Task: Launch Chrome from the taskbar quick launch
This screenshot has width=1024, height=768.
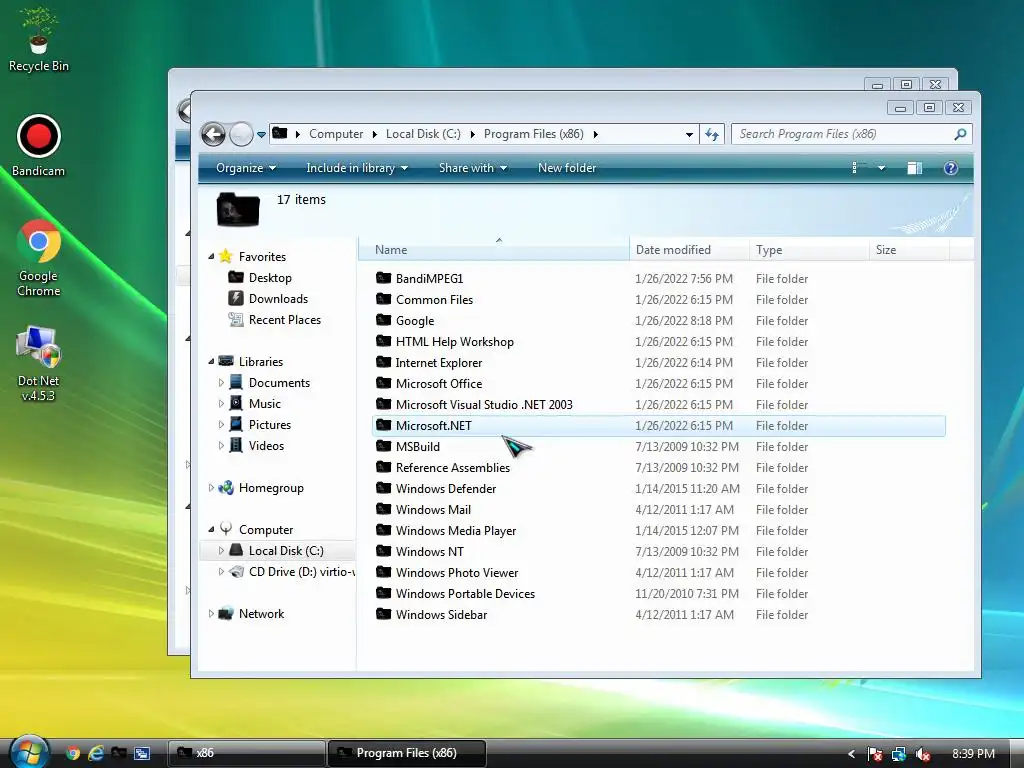Action: tap(73, 753)
